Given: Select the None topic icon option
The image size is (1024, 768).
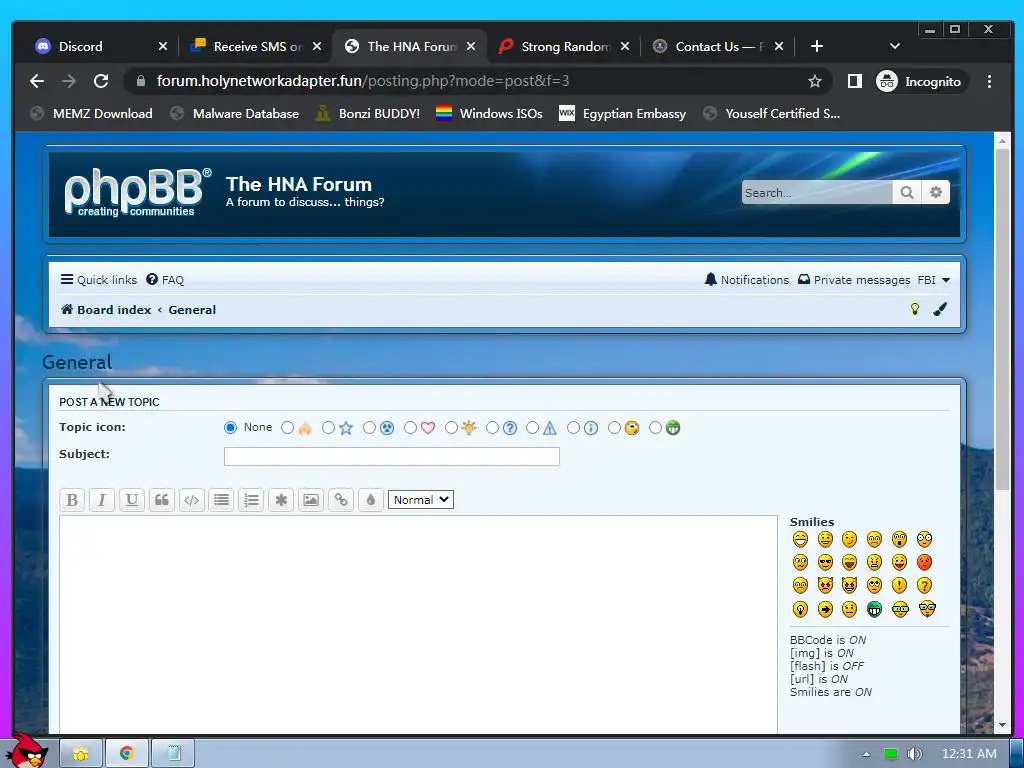Looking at the screenshot, I should click(230, 427).
